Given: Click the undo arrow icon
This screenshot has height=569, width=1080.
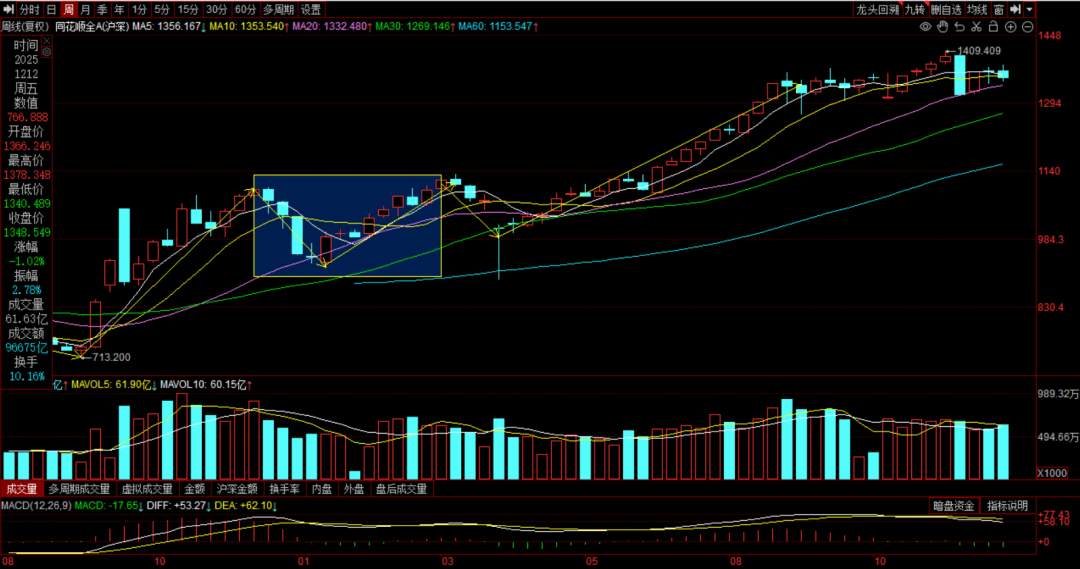Looking at the screenshot, I should [957, 26].
